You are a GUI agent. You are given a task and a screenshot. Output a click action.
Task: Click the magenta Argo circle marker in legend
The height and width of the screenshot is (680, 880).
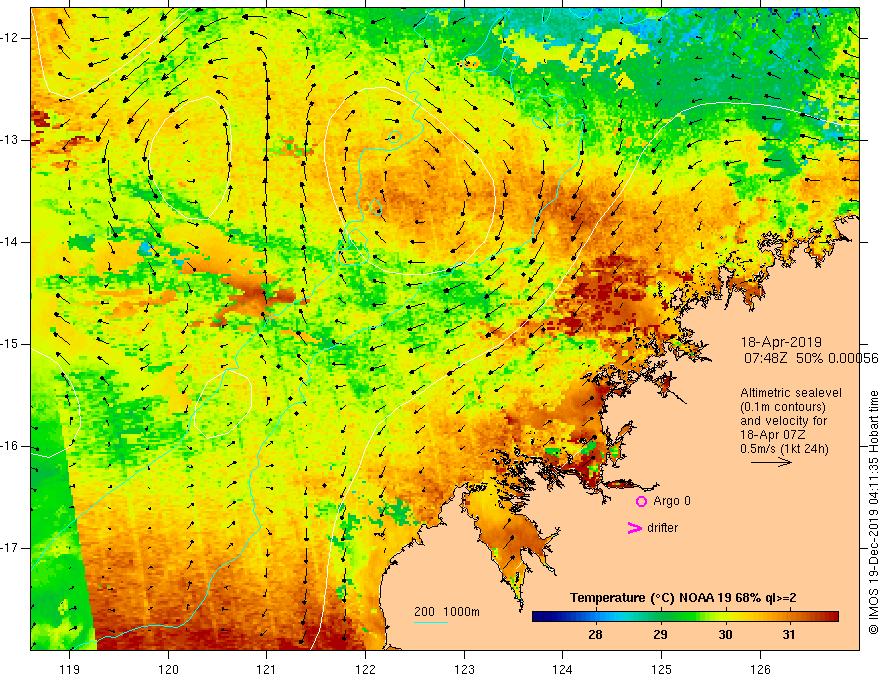[641, 501]
